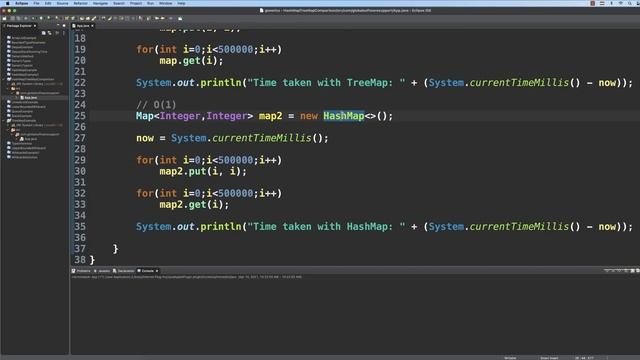The height and width of the screenshot is (360, 640).
Task: Maximize the Package Explorer view
Action: [x=64, y=25]
